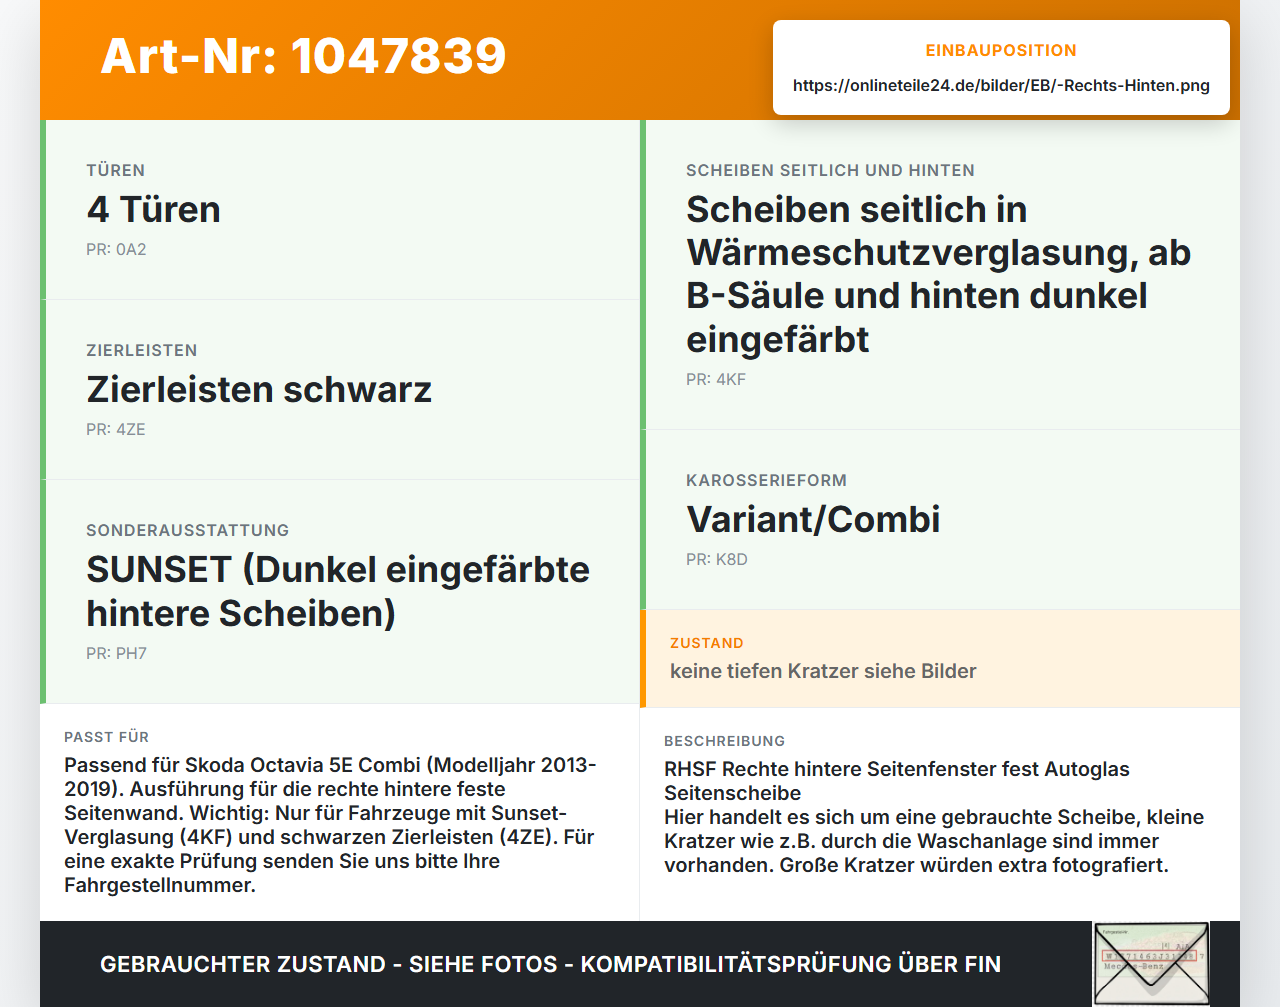Image resolution: width=1280 pixels, height=1007 pixels.
Task: Click the 'PR: PH7' code
Action: tap(116, 654)
